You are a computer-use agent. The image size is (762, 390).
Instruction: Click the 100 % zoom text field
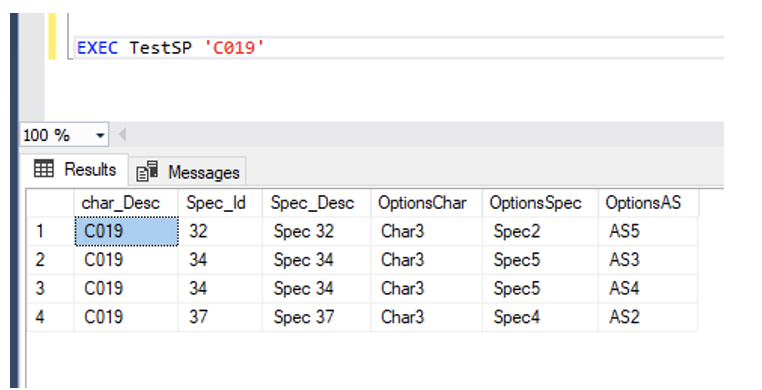56,135
